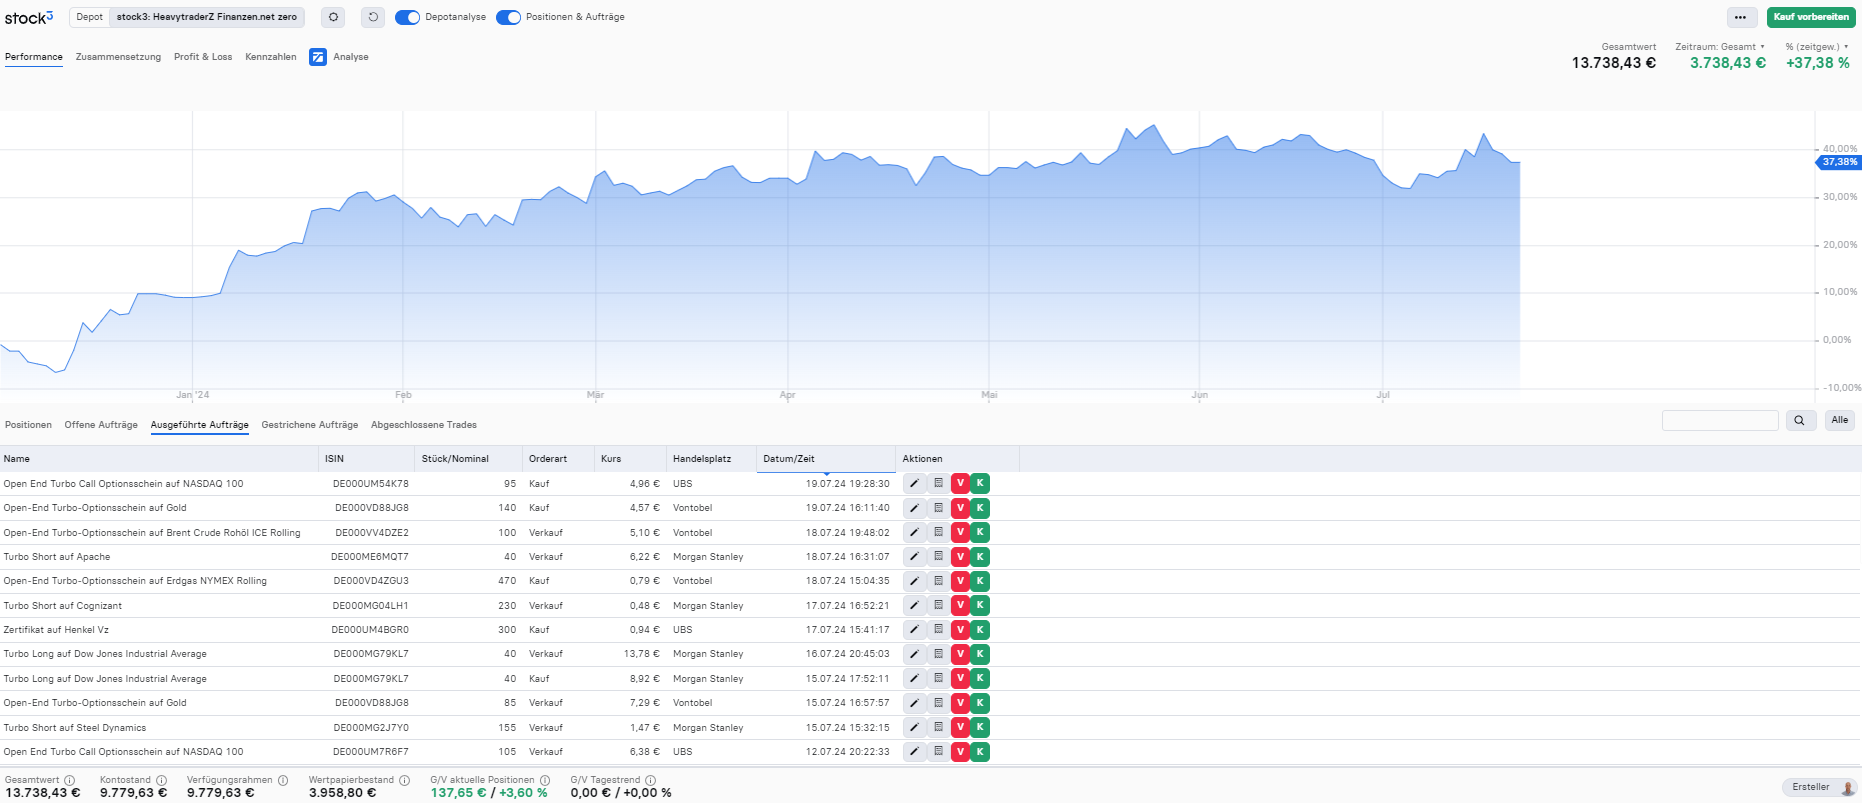Screen dimensions: 1862x803
Task: Click the Turbo Short auf Cognizant name
Action: pos(63,606)
